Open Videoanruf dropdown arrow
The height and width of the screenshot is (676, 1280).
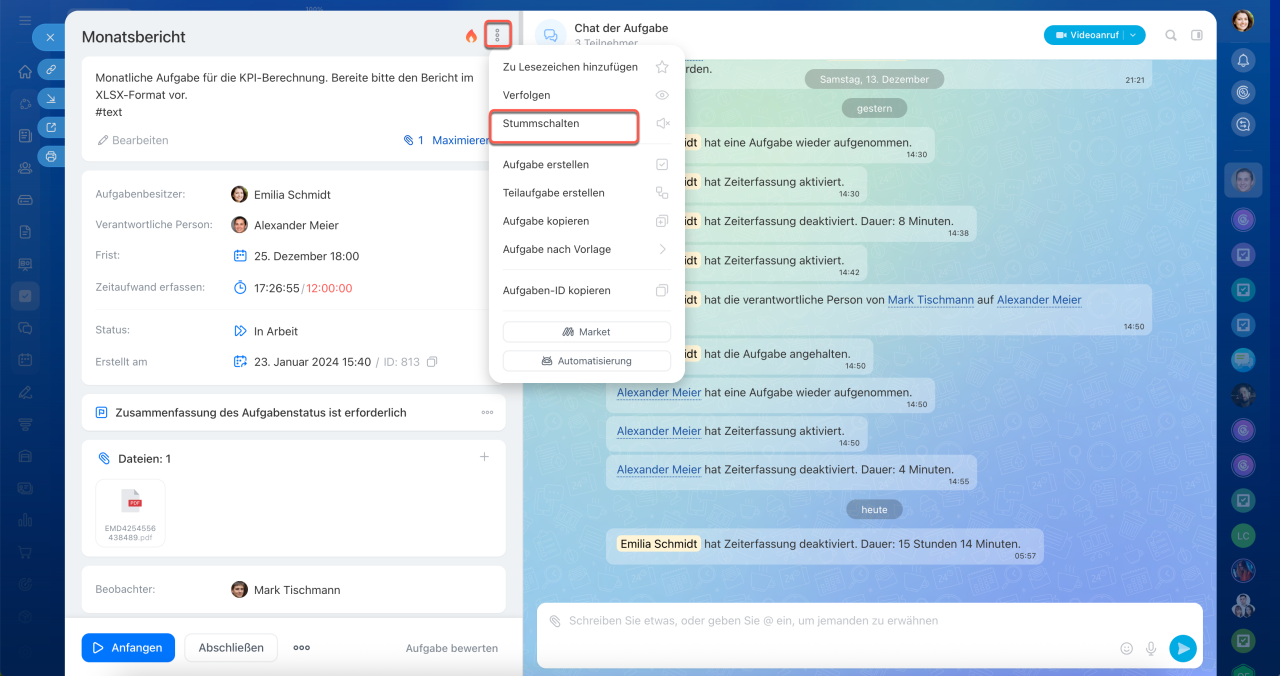[1133, 35]
